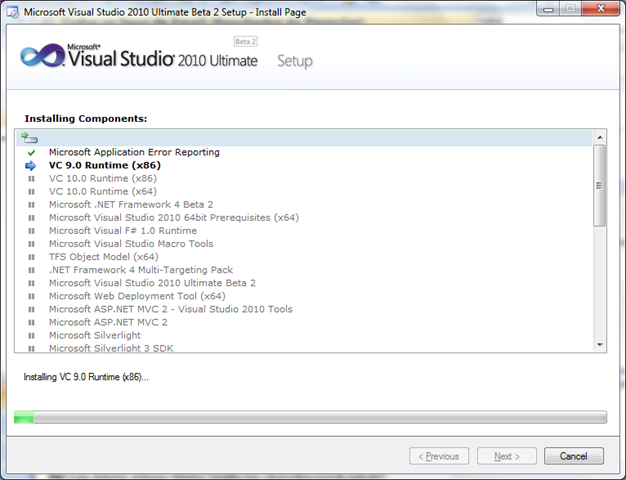
Task: Click the Cancel button
Action: pos(574,456)
